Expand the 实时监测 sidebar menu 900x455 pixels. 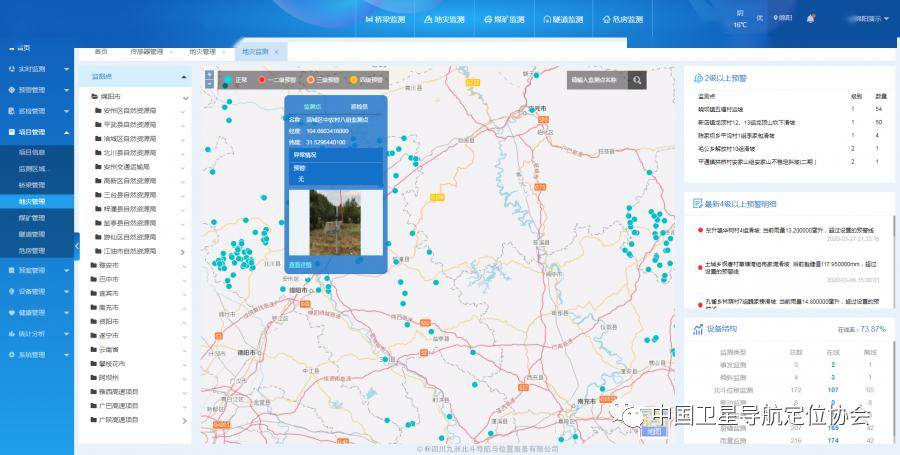(36, 69)
